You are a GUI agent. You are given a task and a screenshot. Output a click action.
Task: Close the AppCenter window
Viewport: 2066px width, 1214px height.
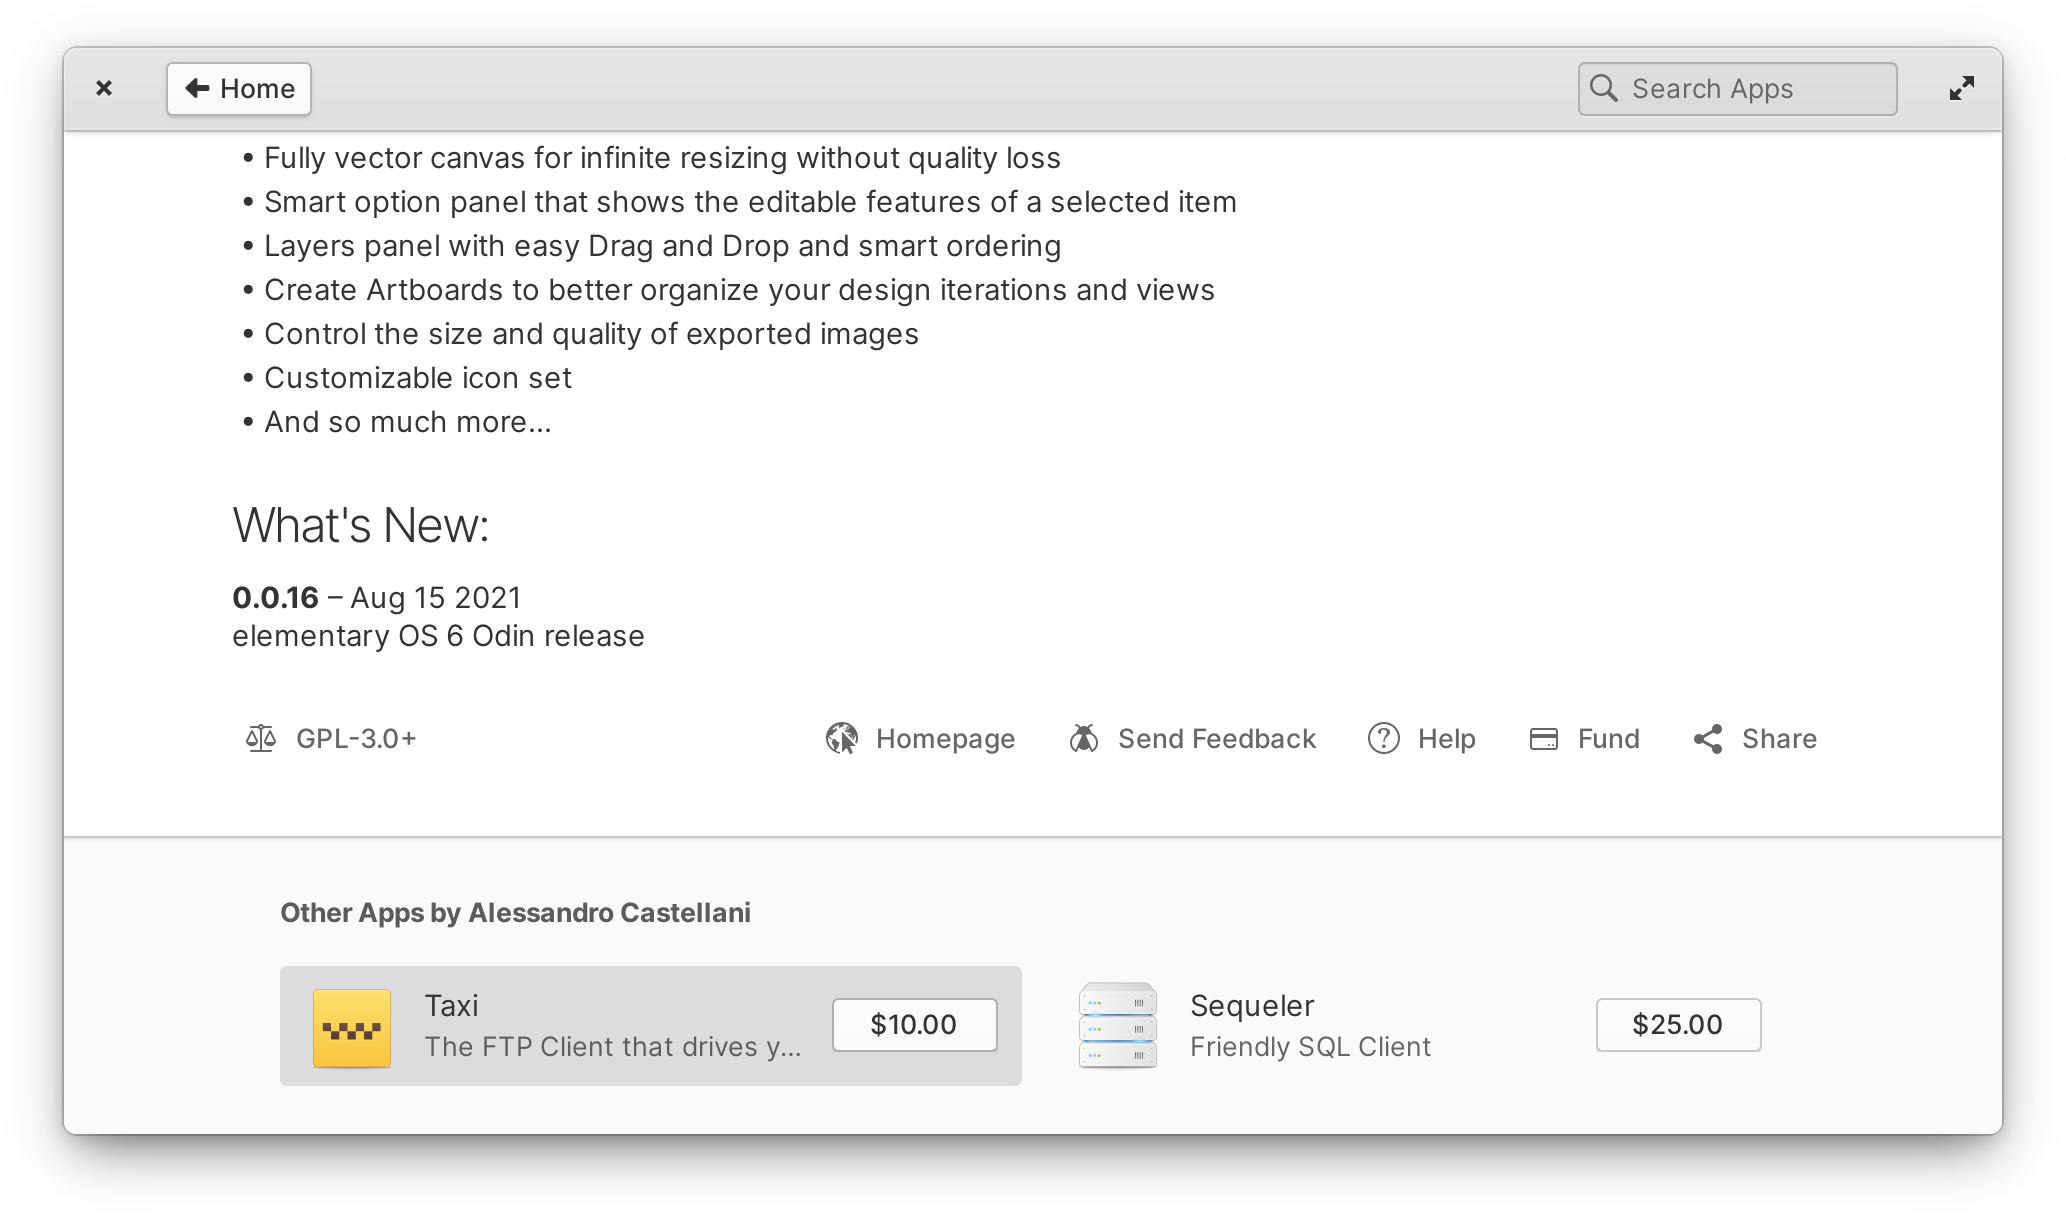[104, 89]
